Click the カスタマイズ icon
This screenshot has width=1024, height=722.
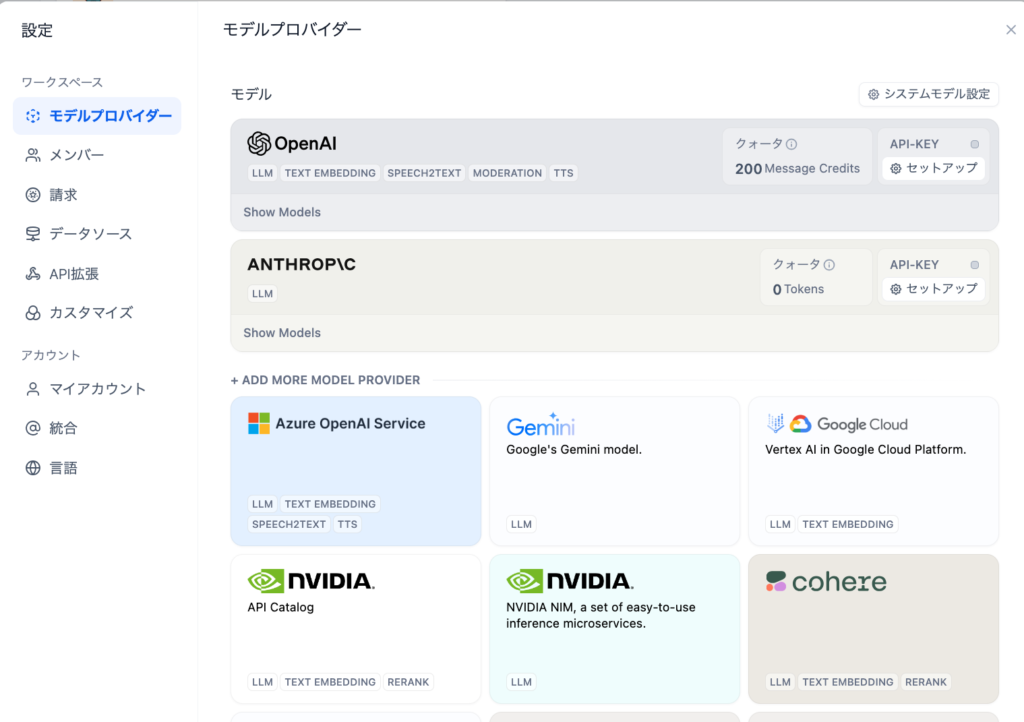[x=33, y=313]
